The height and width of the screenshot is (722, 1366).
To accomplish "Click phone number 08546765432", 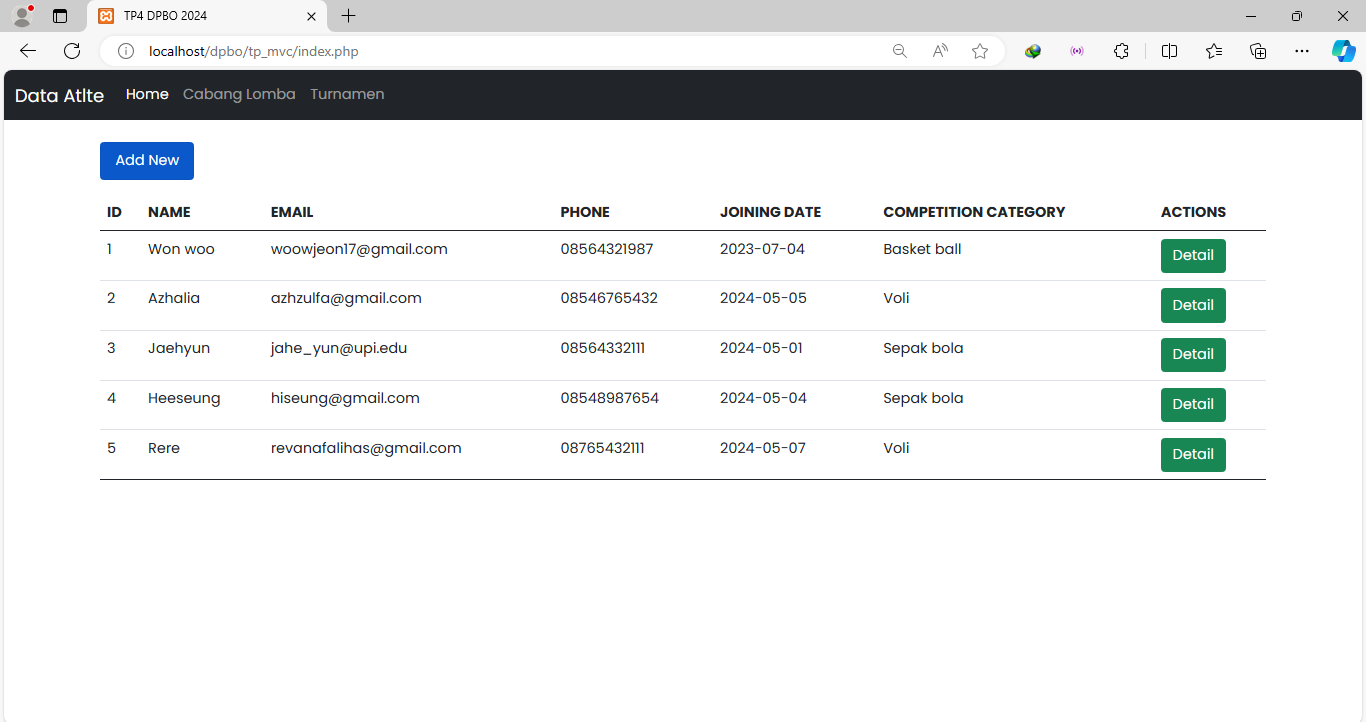I will 609,298.
